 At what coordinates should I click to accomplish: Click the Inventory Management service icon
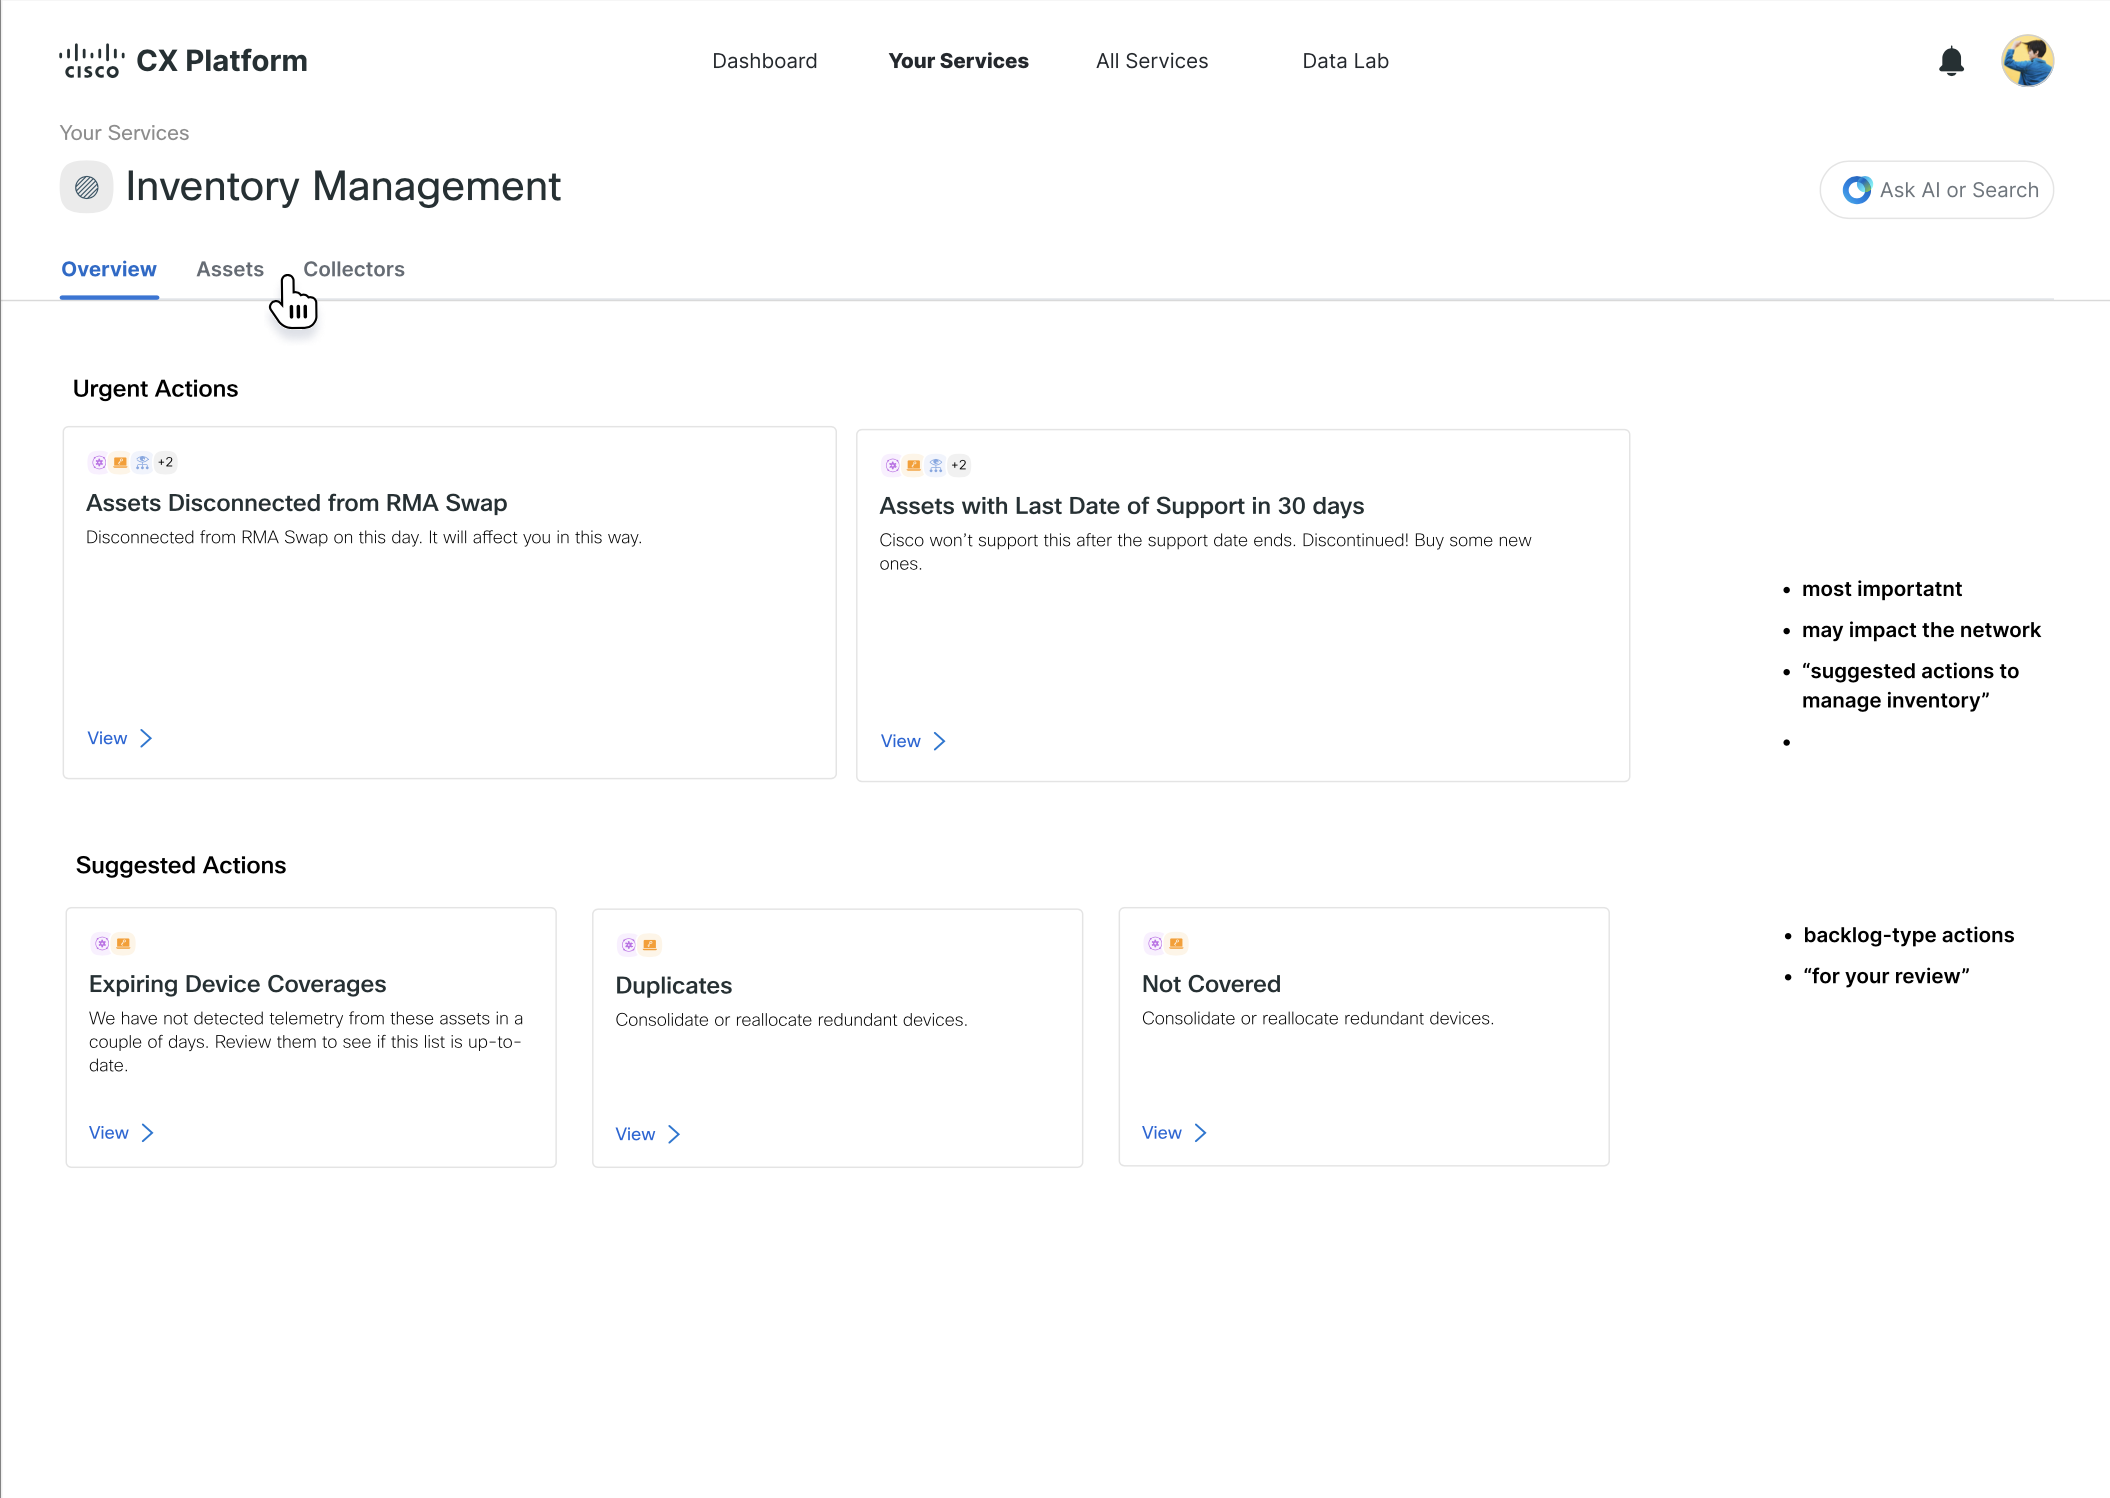pyautogui.click(x=87, y=187)
